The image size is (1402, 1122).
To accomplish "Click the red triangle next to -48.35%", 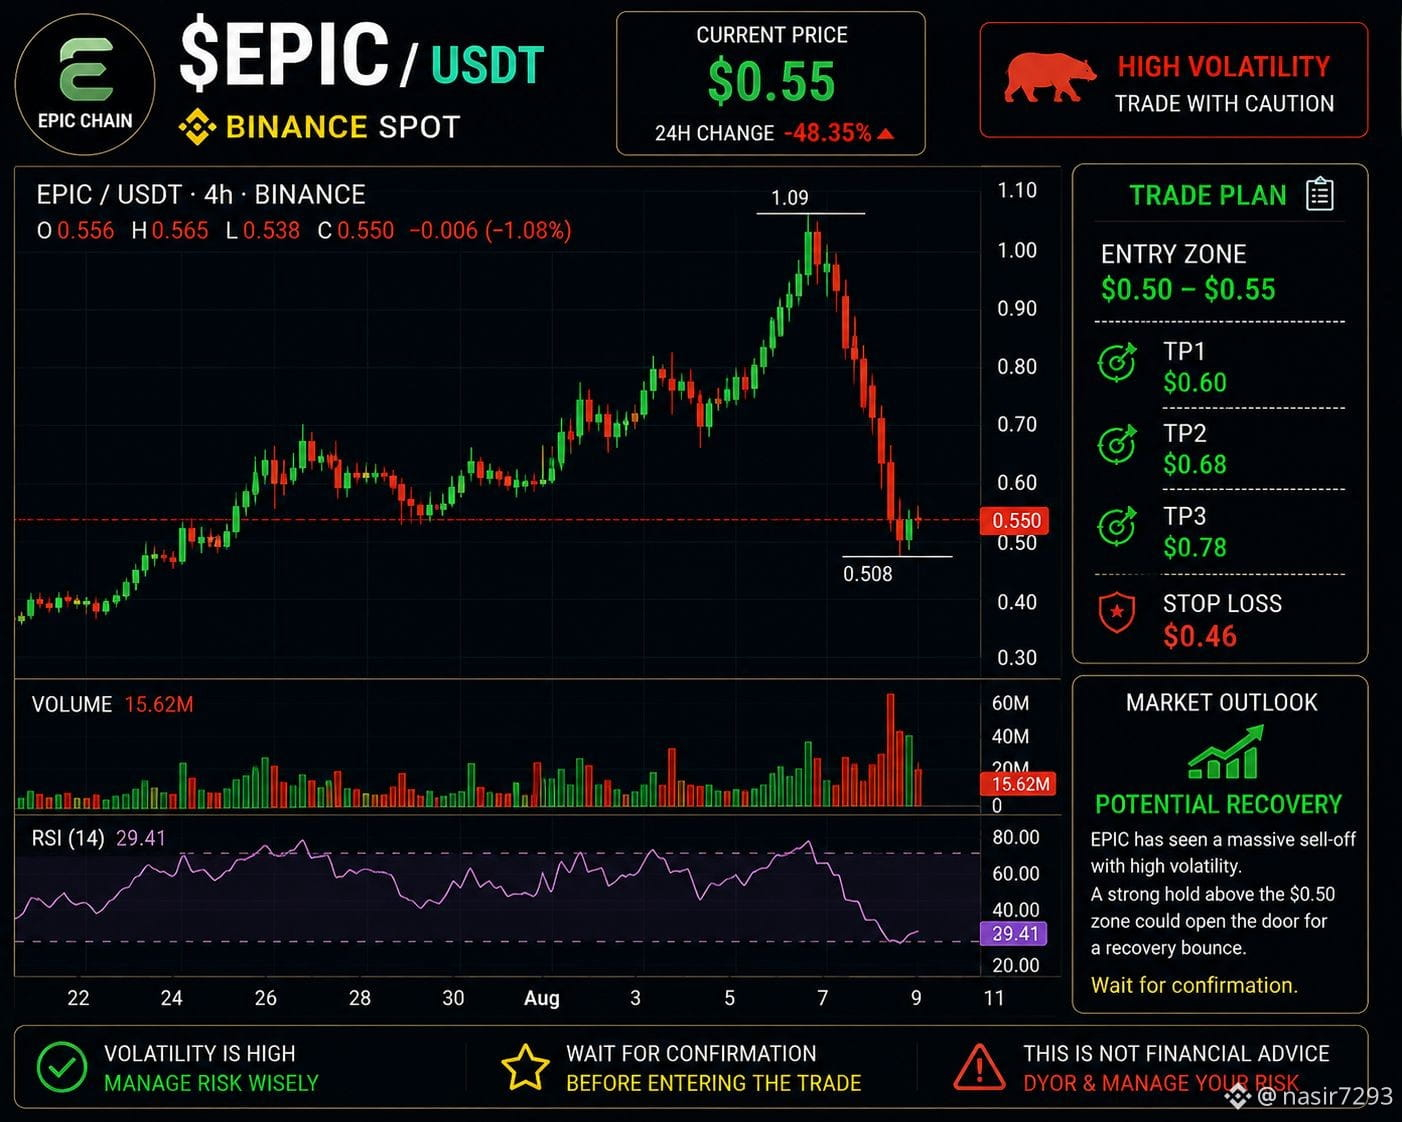I will [x=885, y=133].
